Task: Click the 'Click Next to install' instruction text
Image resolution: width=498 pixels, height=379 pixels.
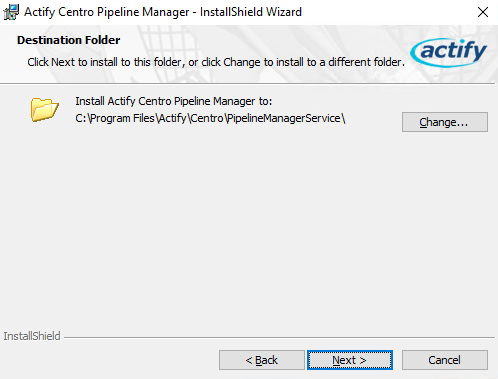Action: coord(216,62)
